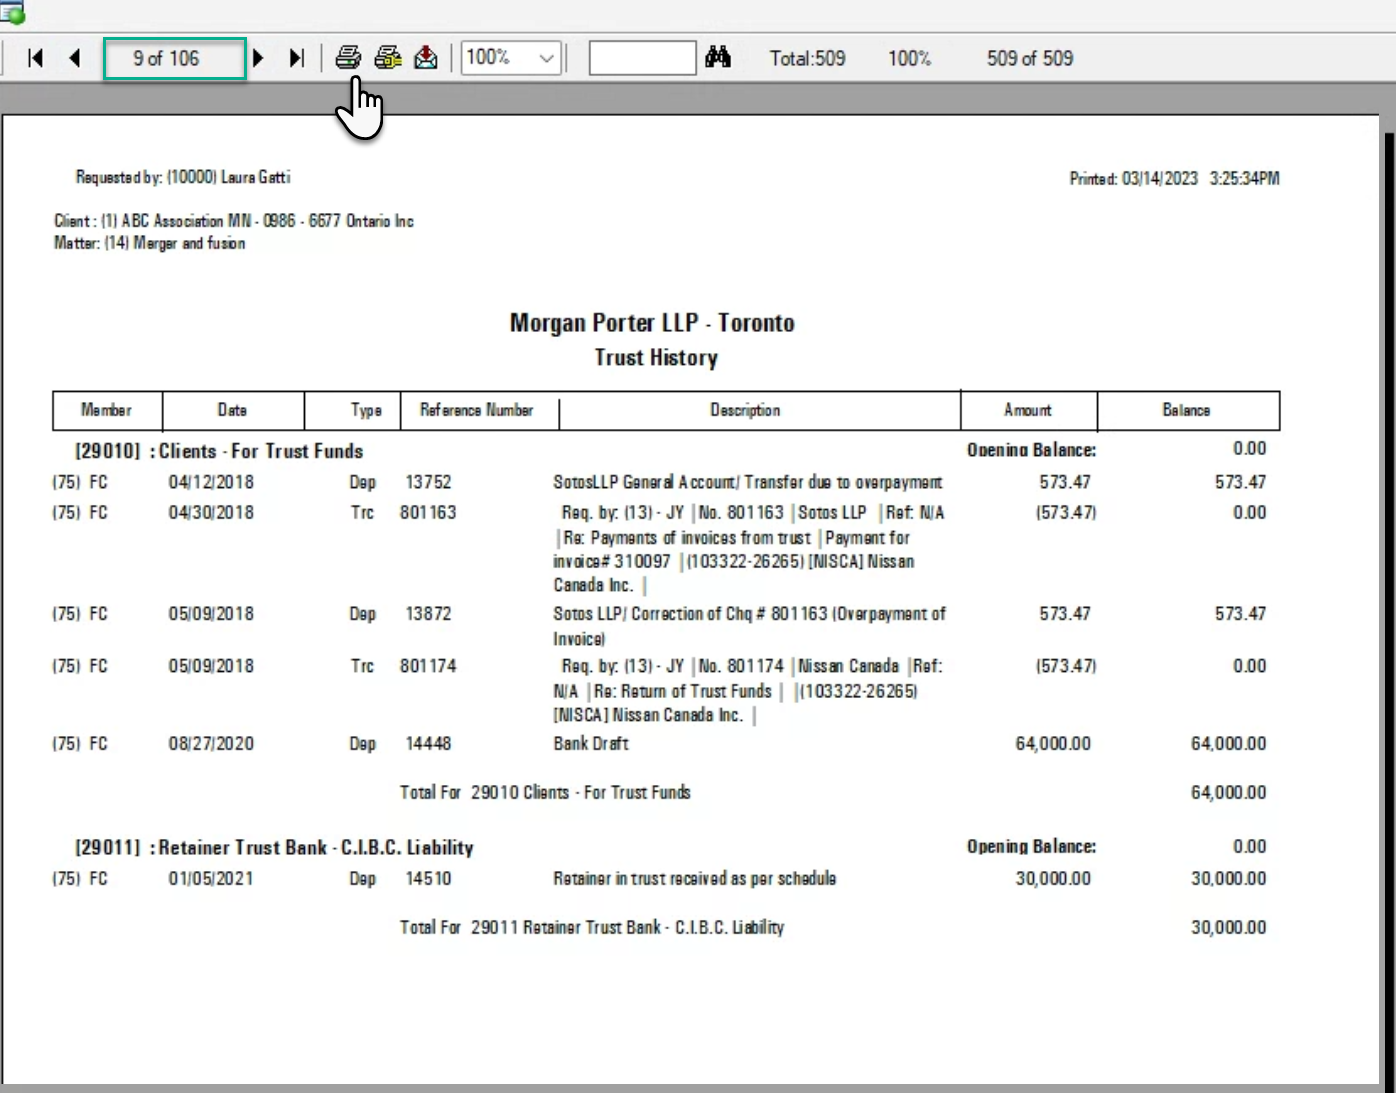The image size is (1396, 1093).
Task: Click the Total:509 record count
Action: pos(807,58)
